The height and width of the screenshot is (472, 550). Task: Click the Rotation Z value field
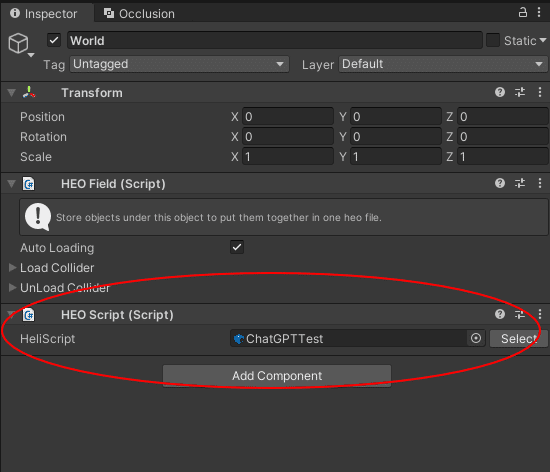tap(503, 137)
